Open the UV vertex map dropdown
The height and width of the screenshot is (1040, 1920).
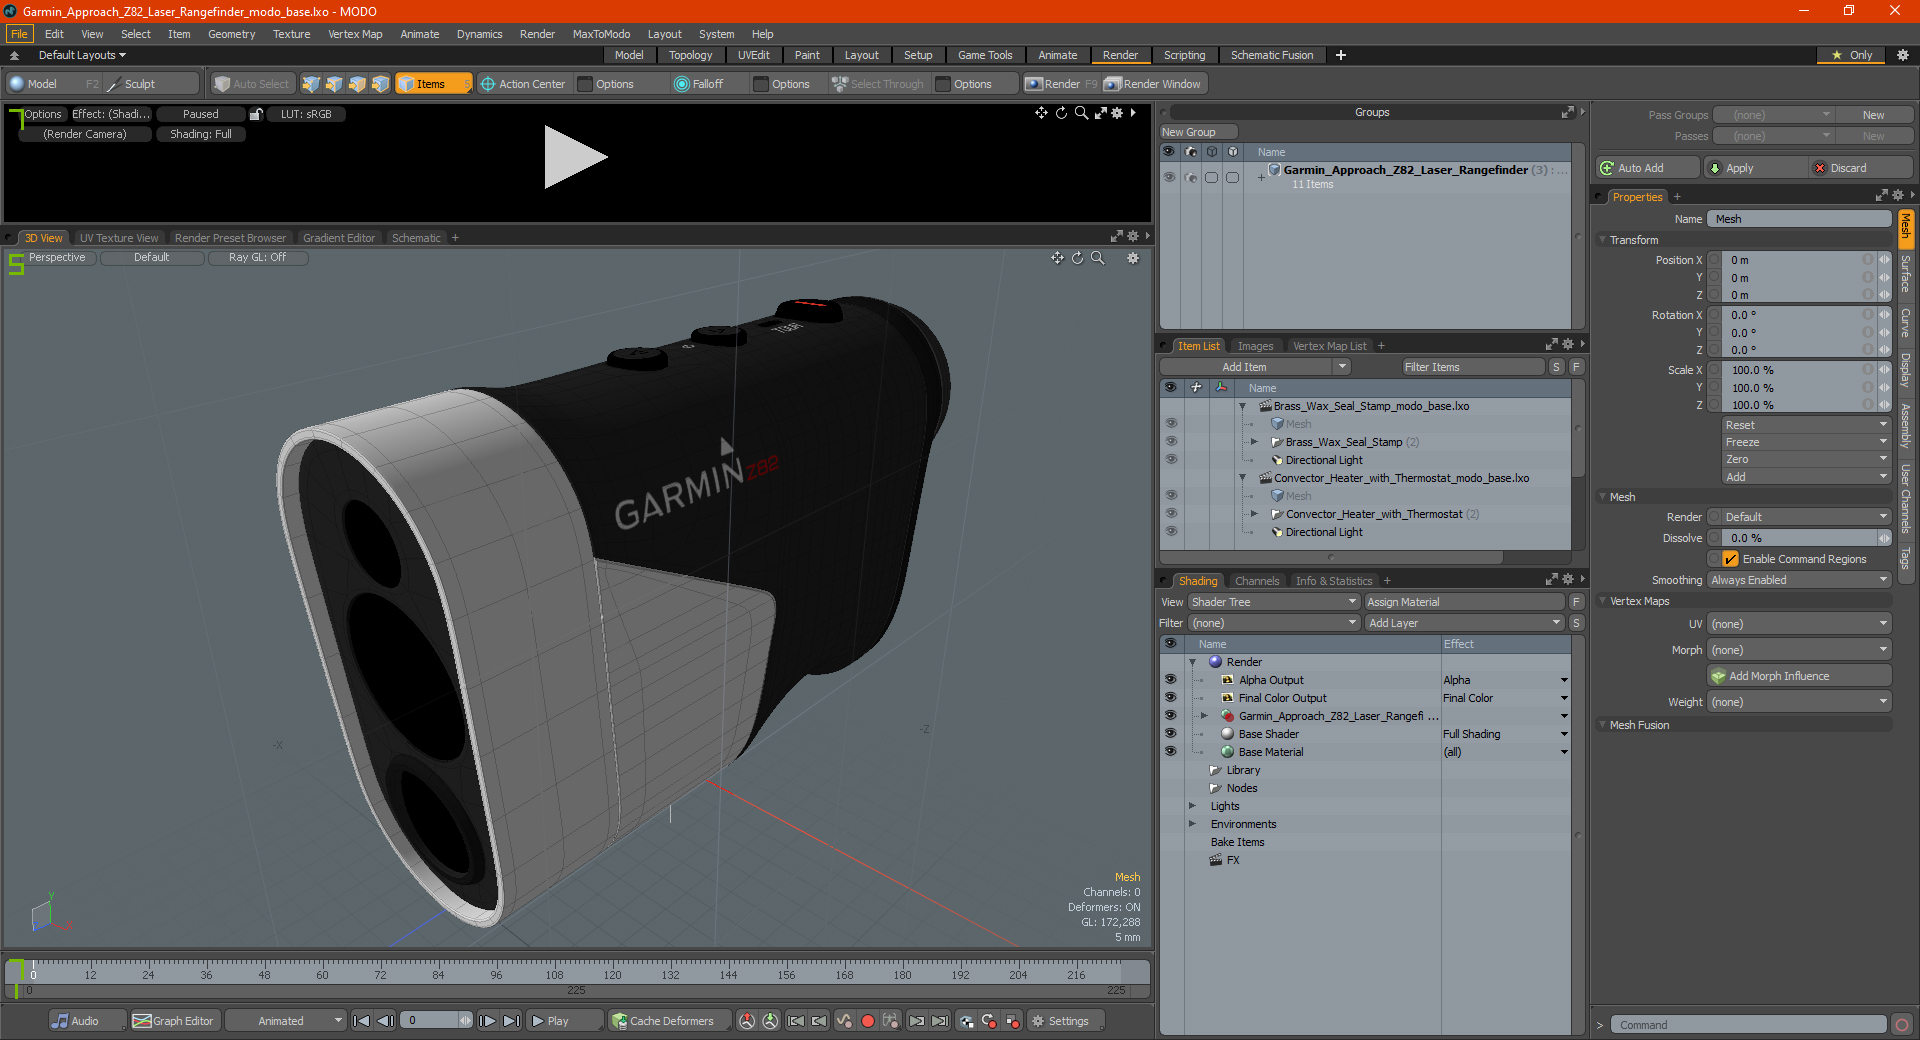[1799, 624]
